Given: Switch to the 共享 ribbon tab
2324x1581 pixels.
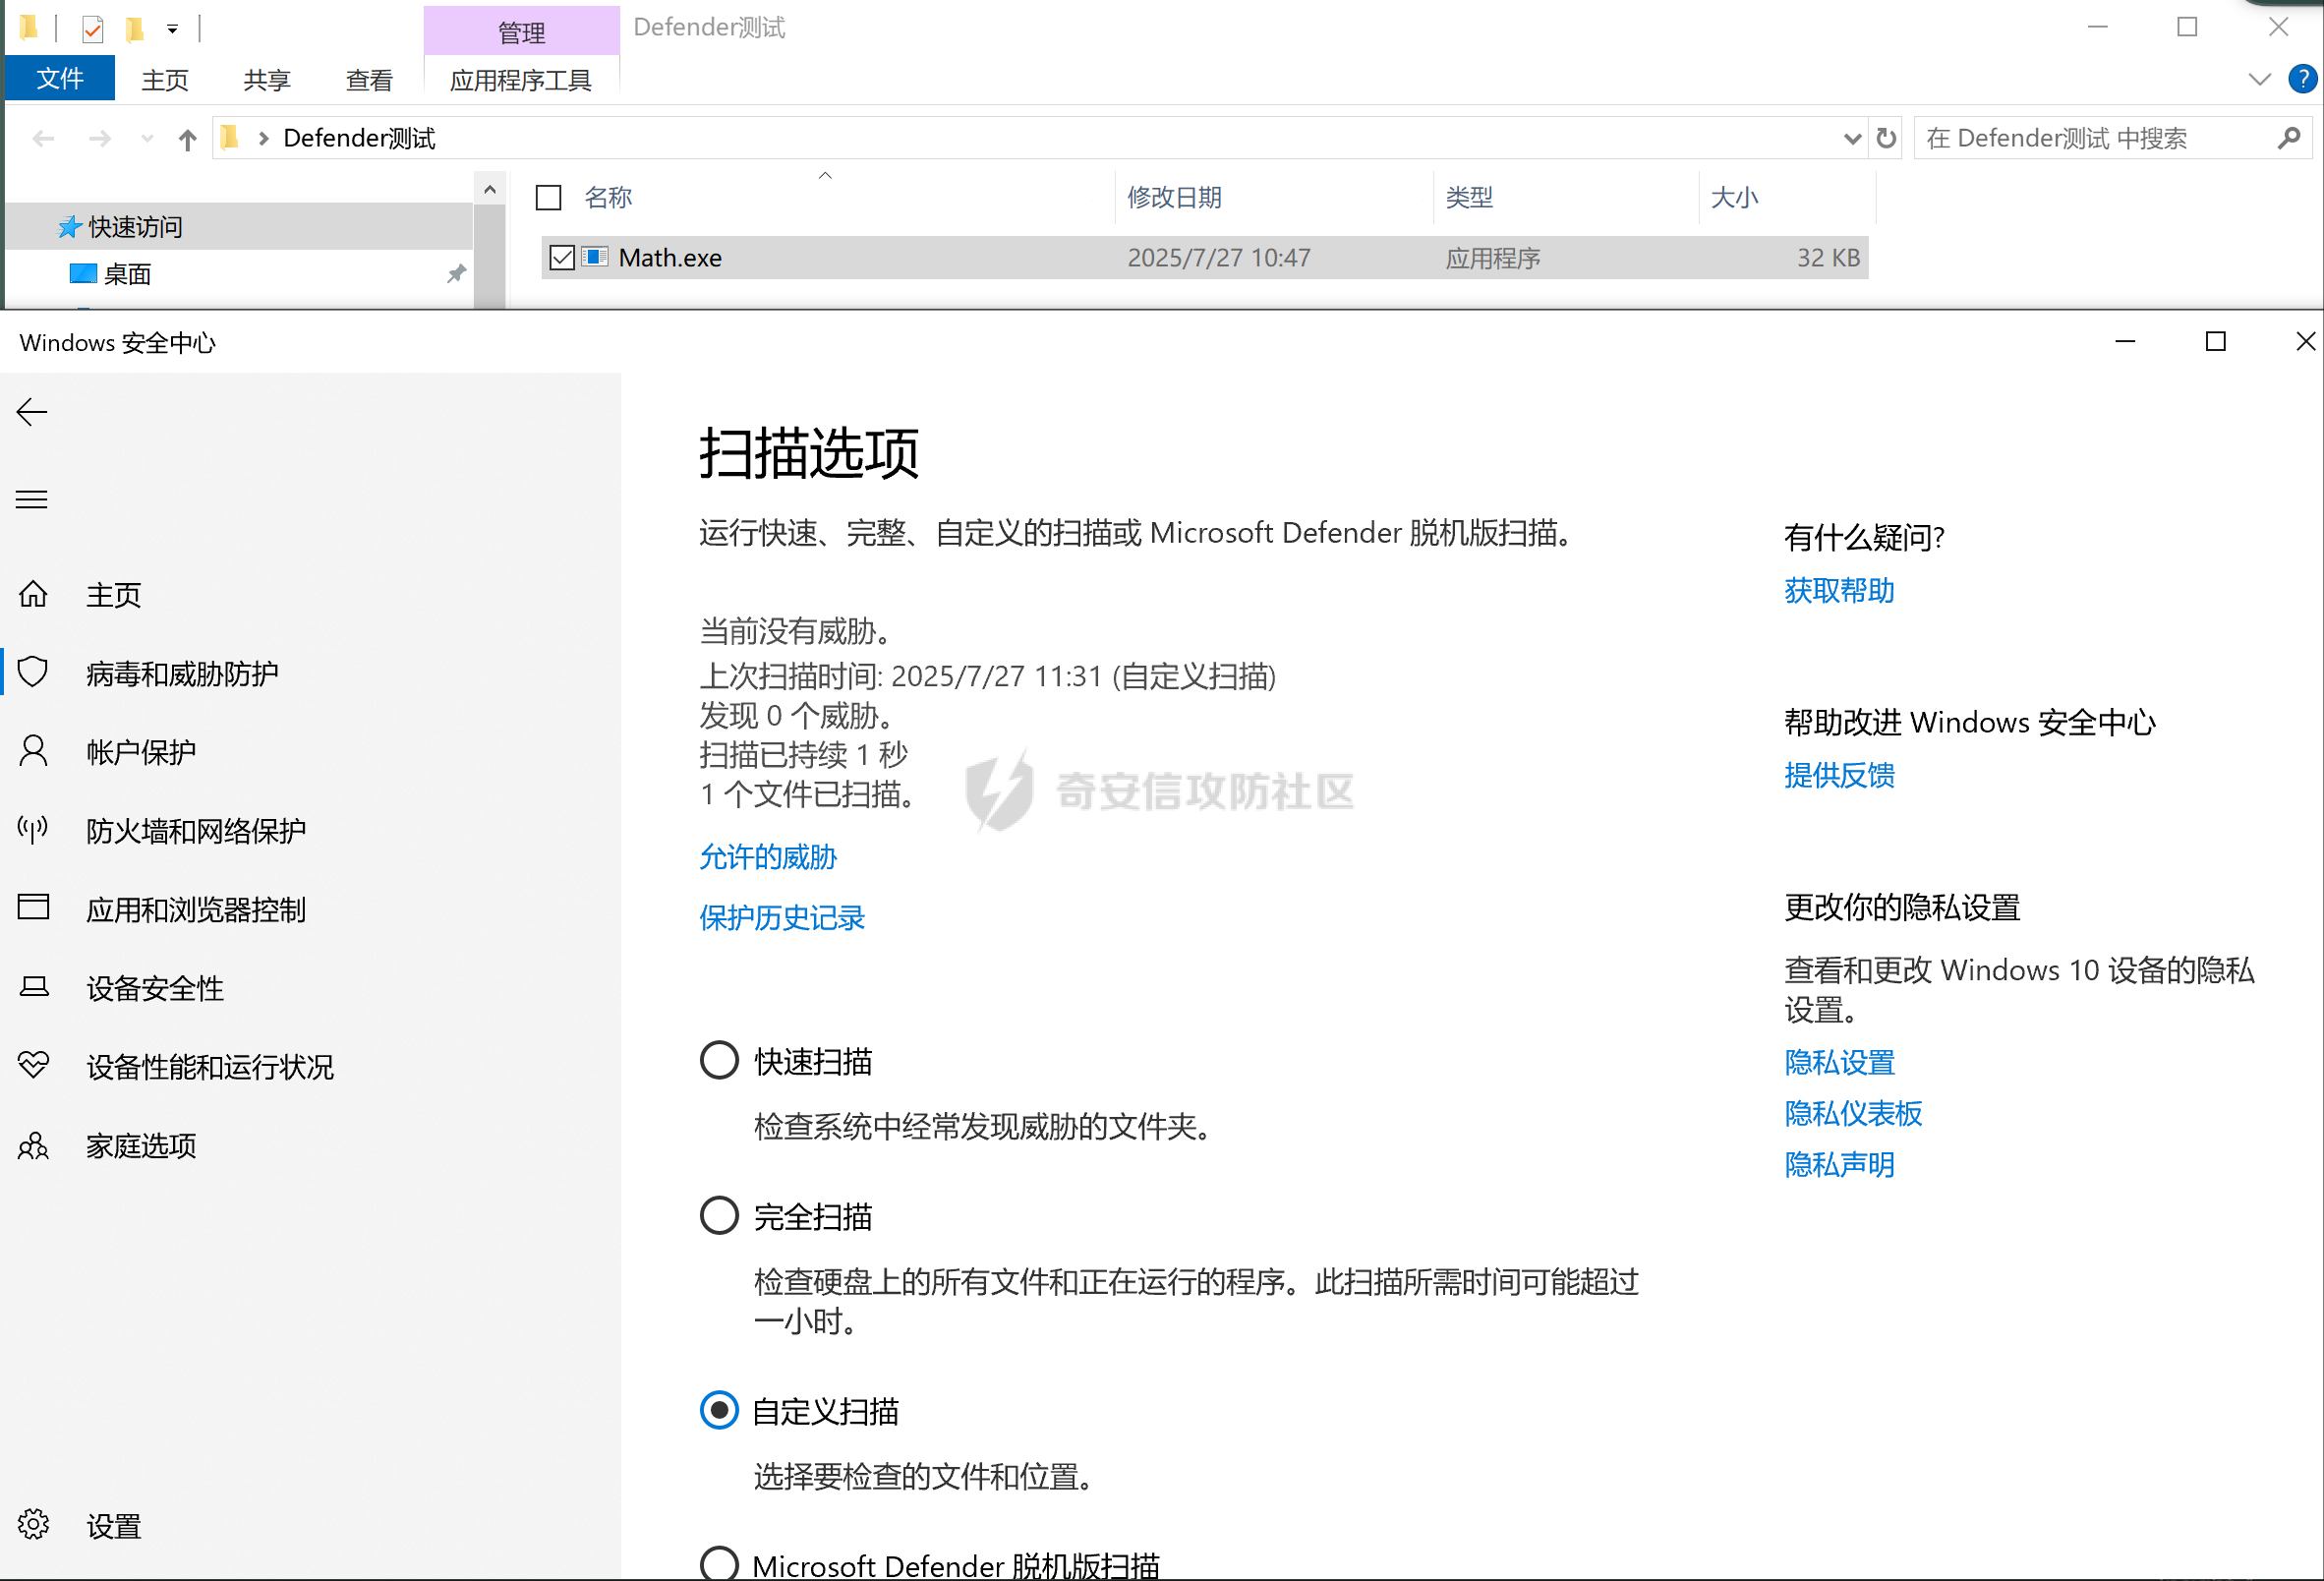Looking at the screenshot, I should click(267, 80).
